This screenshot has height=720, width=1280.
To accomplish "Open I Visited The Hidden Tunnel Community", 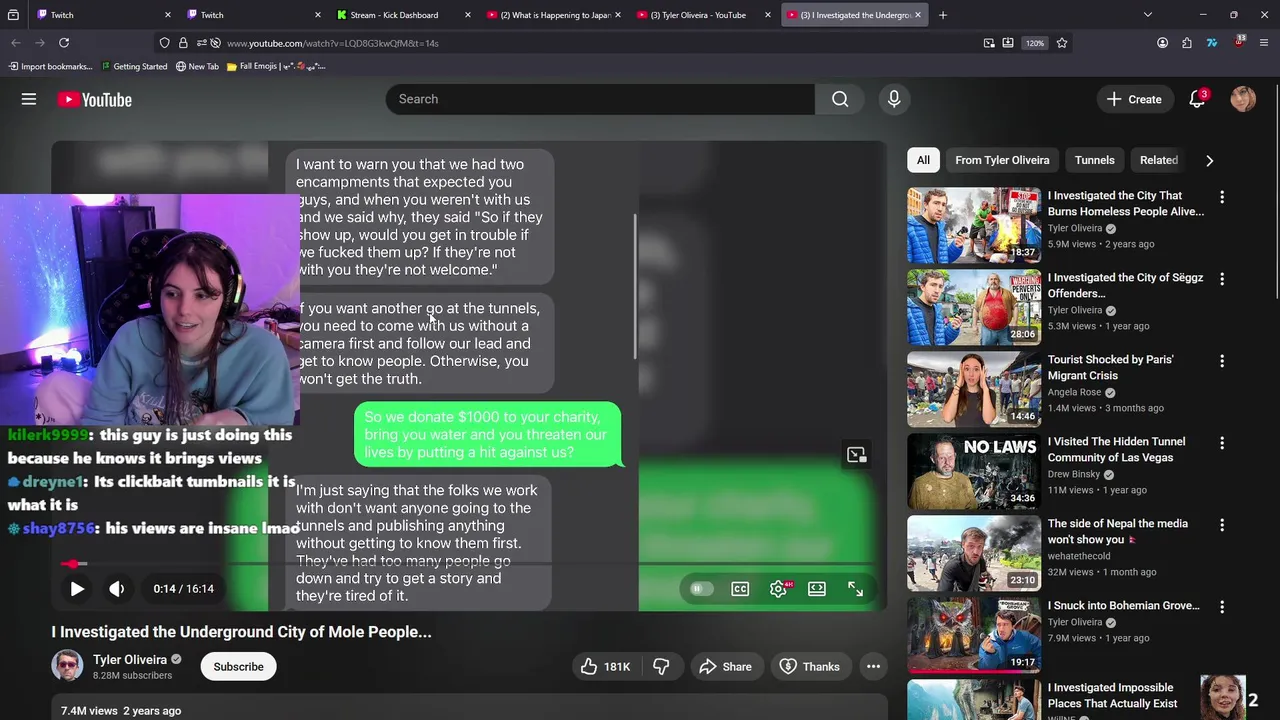I will (x=1116, y=449).
